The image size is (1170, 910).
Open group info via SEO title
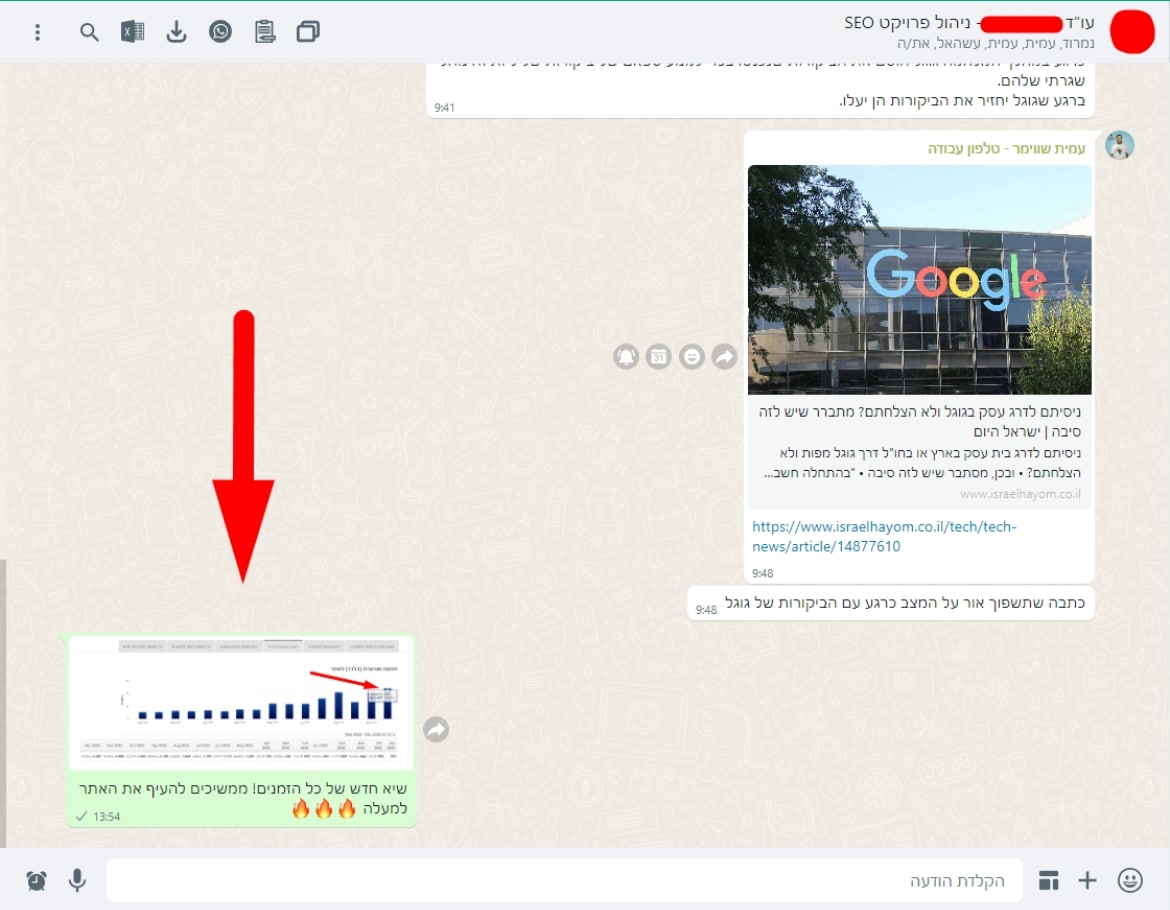click(x=969, y=22)
